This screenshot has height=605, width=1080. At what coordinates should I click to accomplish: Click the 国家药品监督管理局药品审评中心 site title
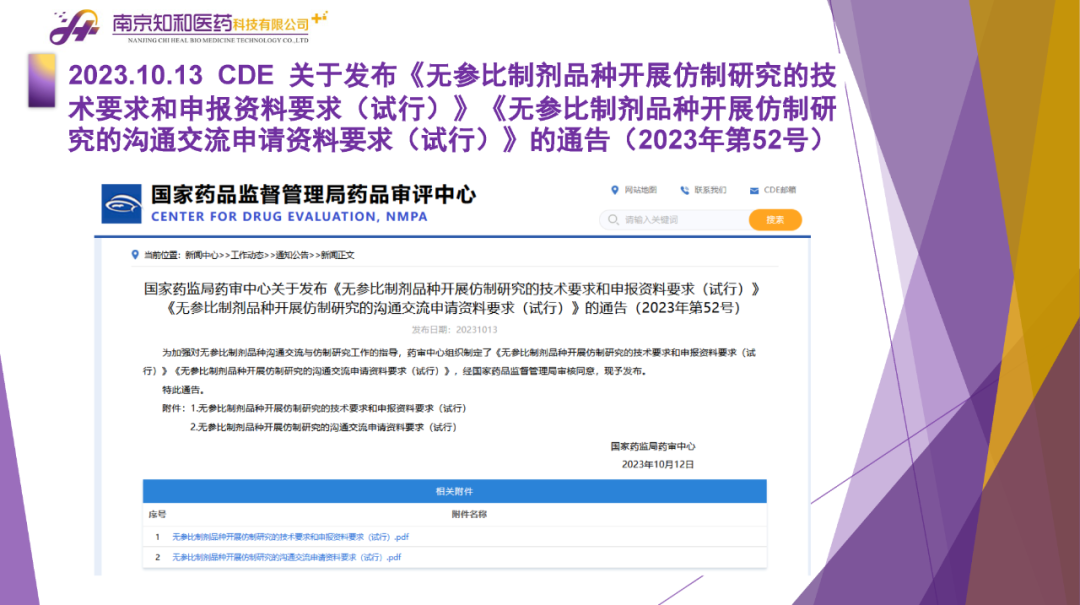(x=313, y=194)
